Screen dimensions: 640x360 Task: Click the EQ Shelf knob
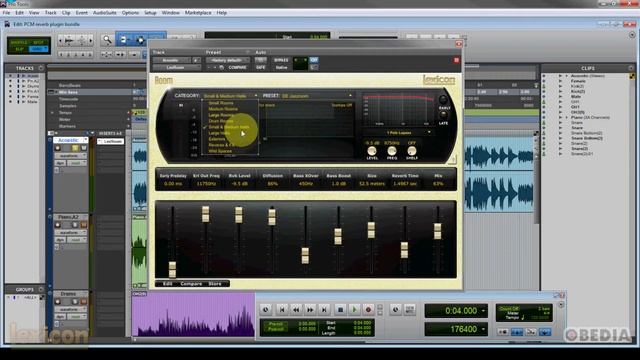tap(411, 151)
